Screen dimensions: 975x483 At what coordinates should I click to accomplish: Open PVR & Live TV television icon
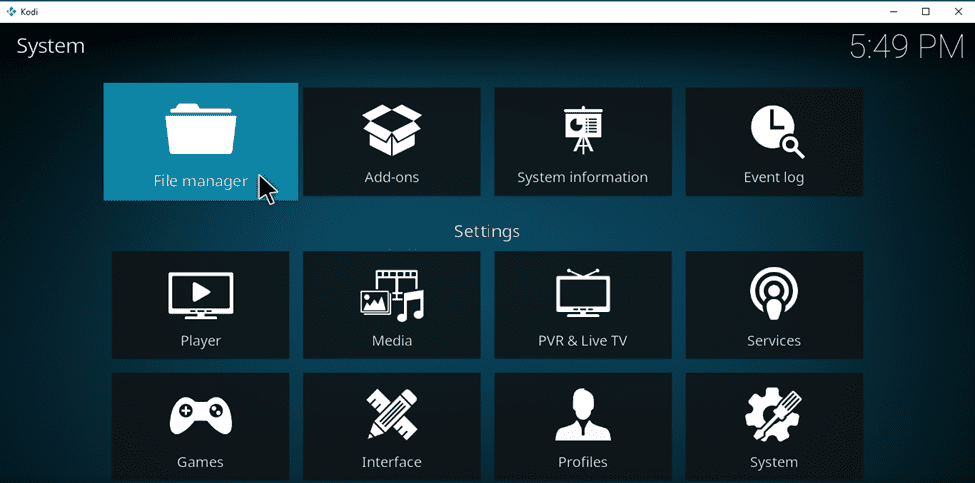[583, 292]
